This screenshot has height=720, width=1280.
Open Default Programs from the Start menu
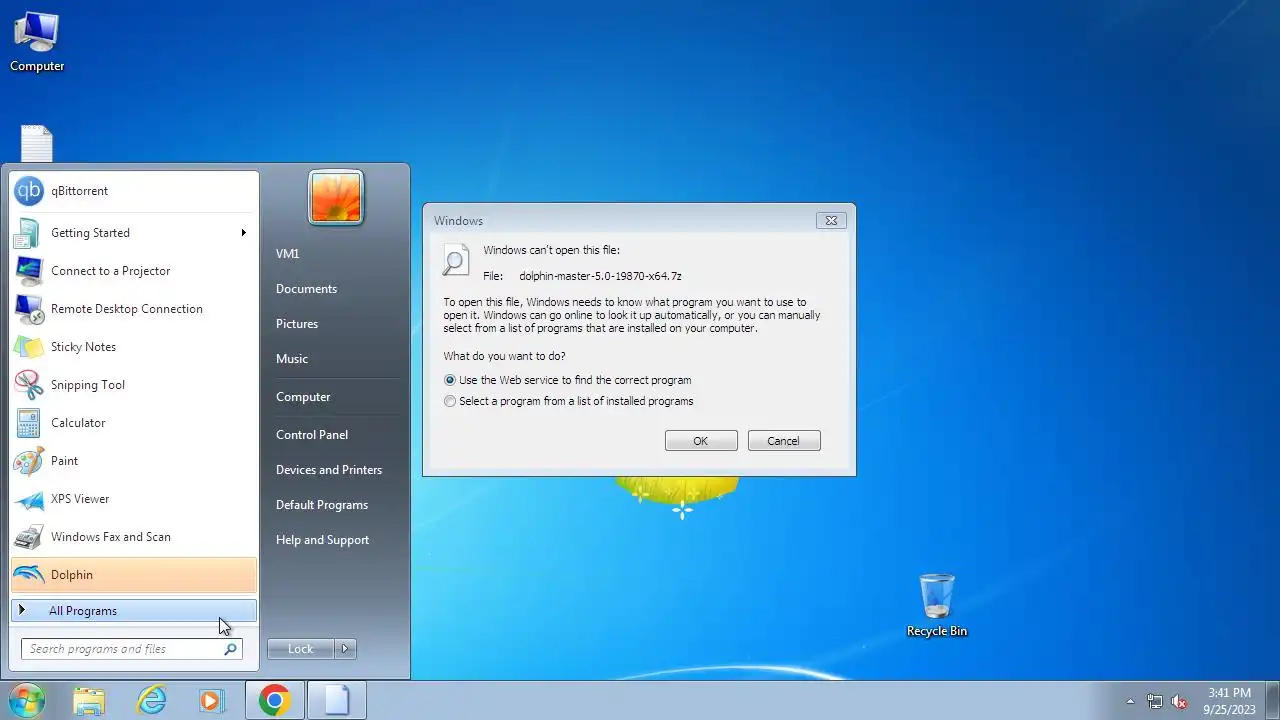(x=322, y=505)
